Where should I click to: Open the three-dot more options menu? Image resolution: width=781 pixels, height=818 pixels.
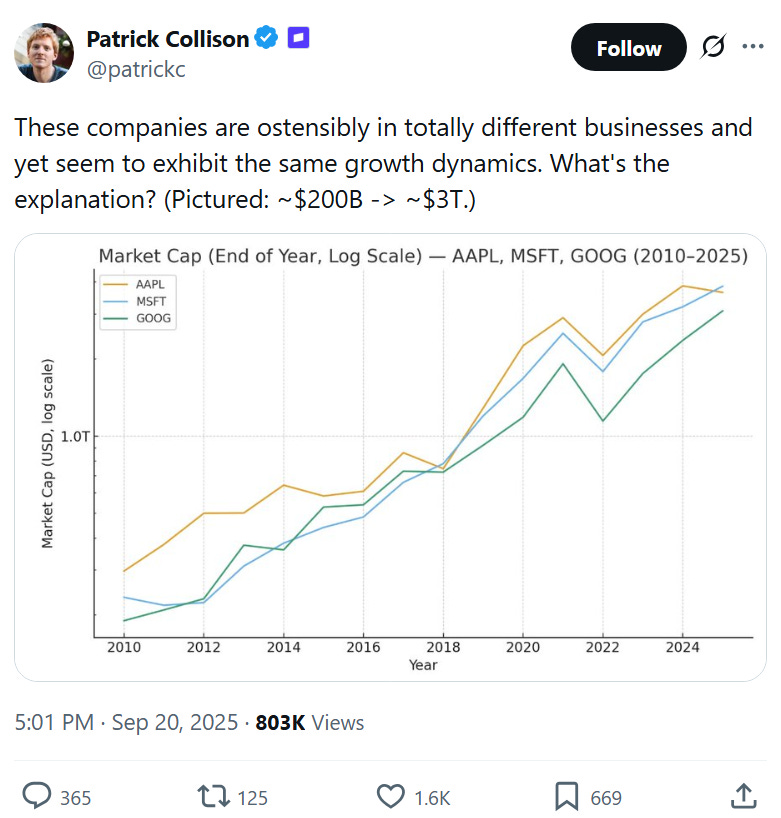(x=752, y=48)
